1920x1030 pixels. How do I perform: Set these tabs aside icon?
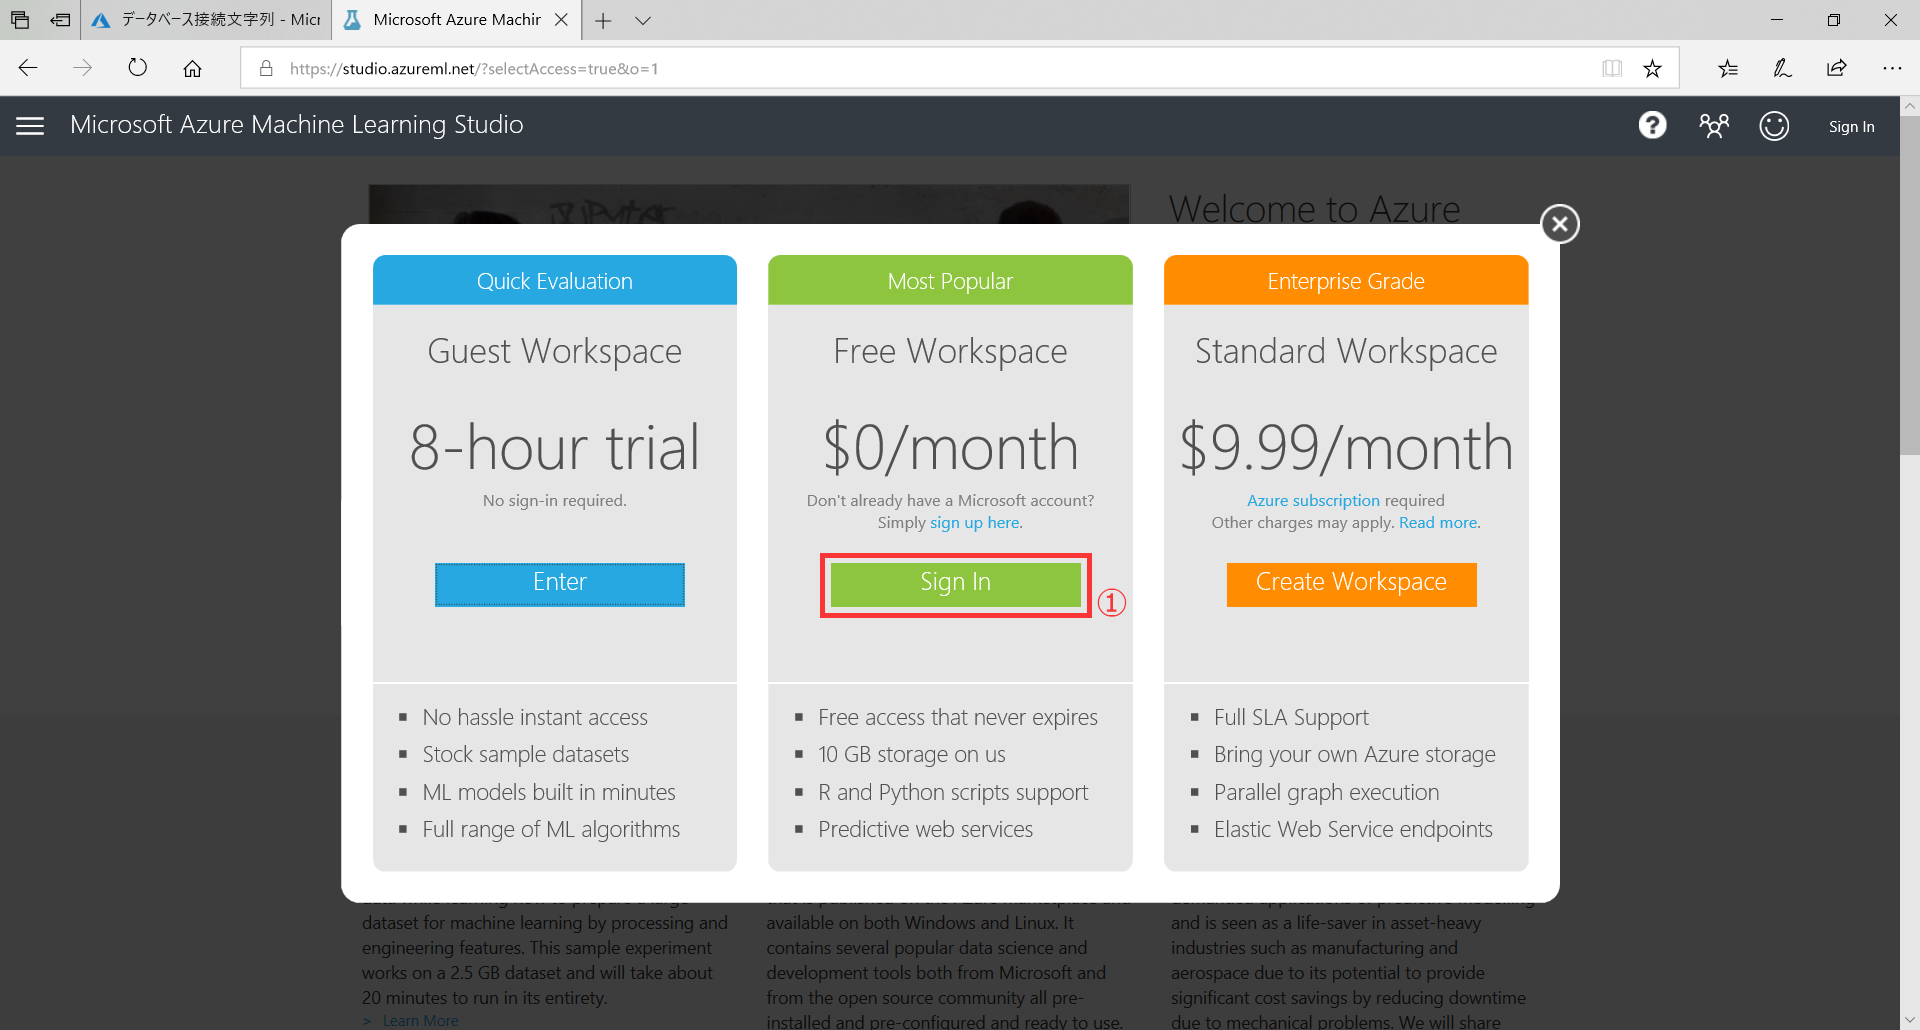(60, 20)
